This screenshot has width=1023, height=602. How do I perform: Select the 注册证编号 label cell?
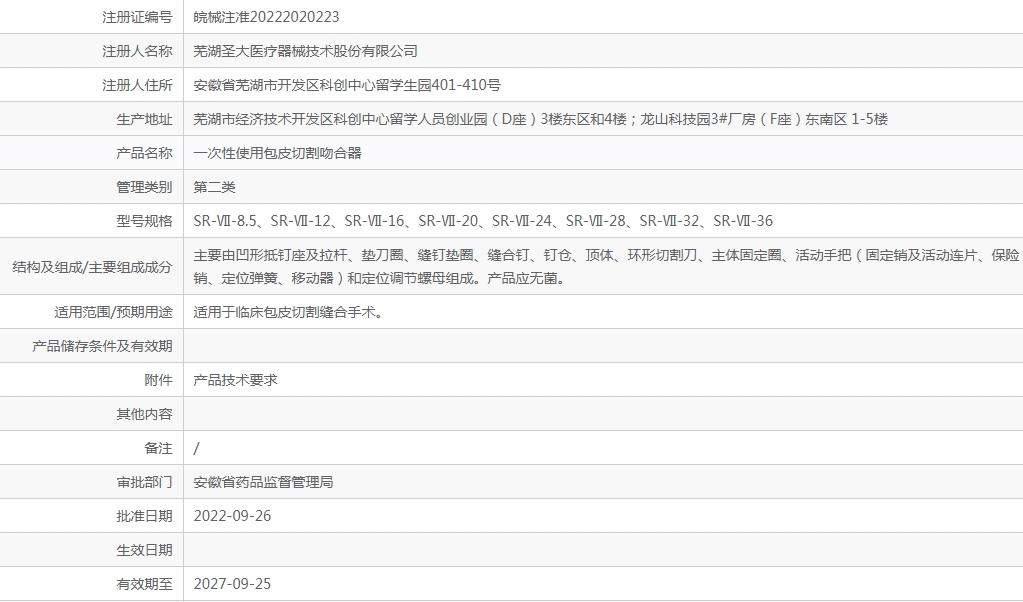pos(137,17)
